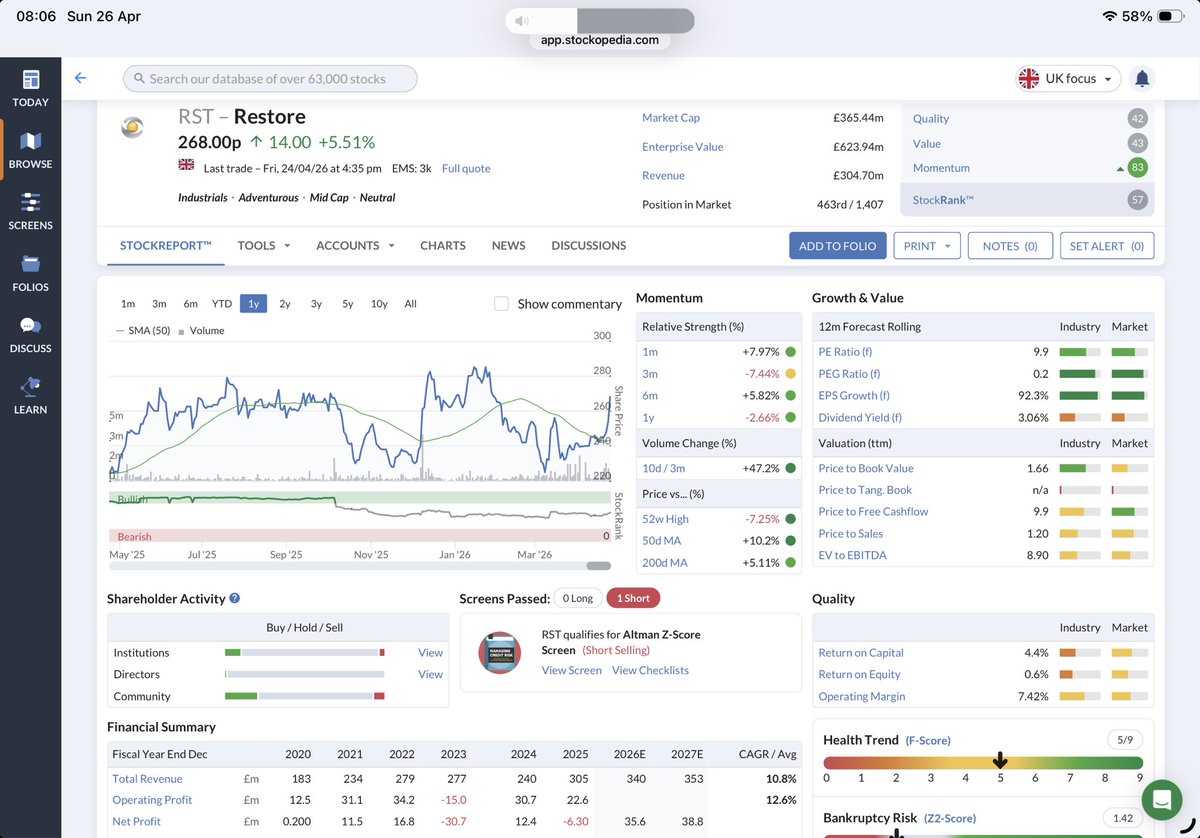Click the chart horizontal scroll handle
The image size is (1200, 838).
point(598,566)
